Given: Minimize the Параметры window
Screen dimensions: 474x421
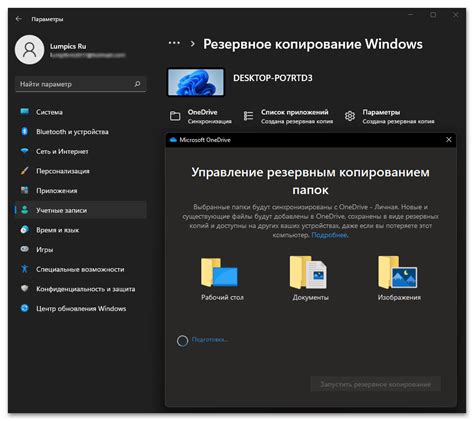Looking at the screenshot, I should click(x=411, y=15).
